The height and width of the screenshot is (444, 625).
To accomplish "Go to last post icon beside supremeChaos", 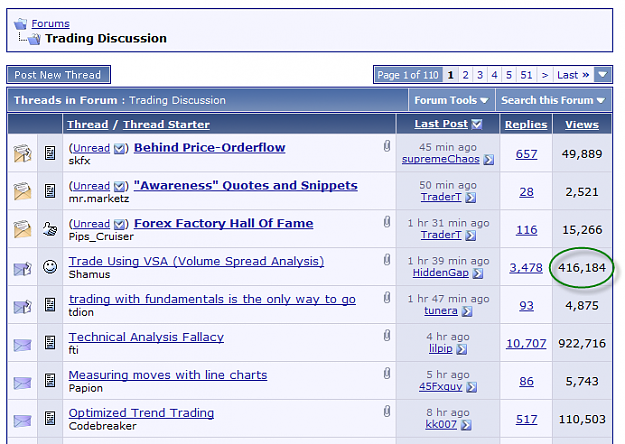I will 489,160.
